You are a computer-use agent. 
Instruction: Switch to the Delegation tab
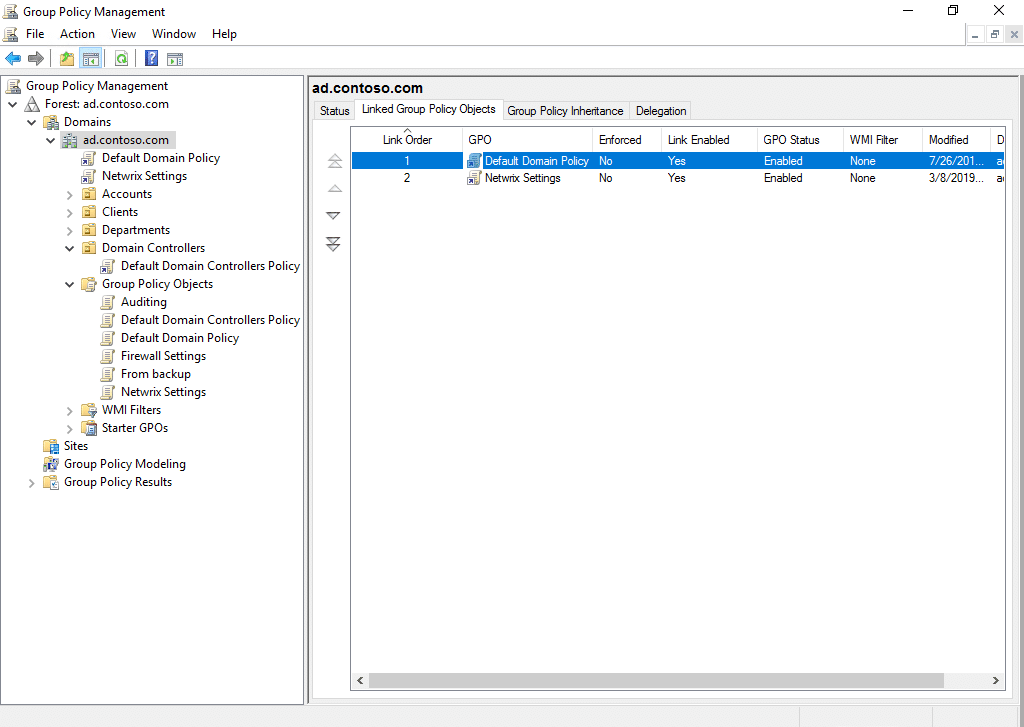[x=661, y=111]
